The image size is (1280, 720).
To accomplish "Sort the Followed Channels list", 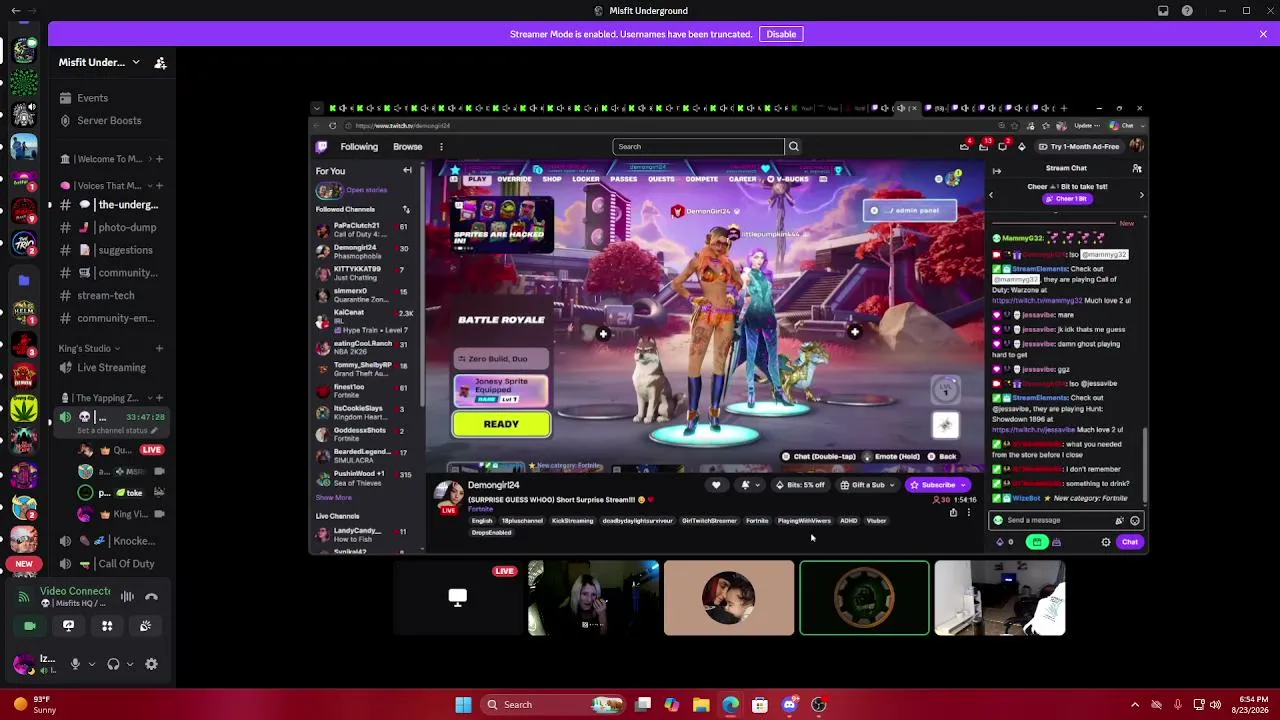I will [406, 209].
